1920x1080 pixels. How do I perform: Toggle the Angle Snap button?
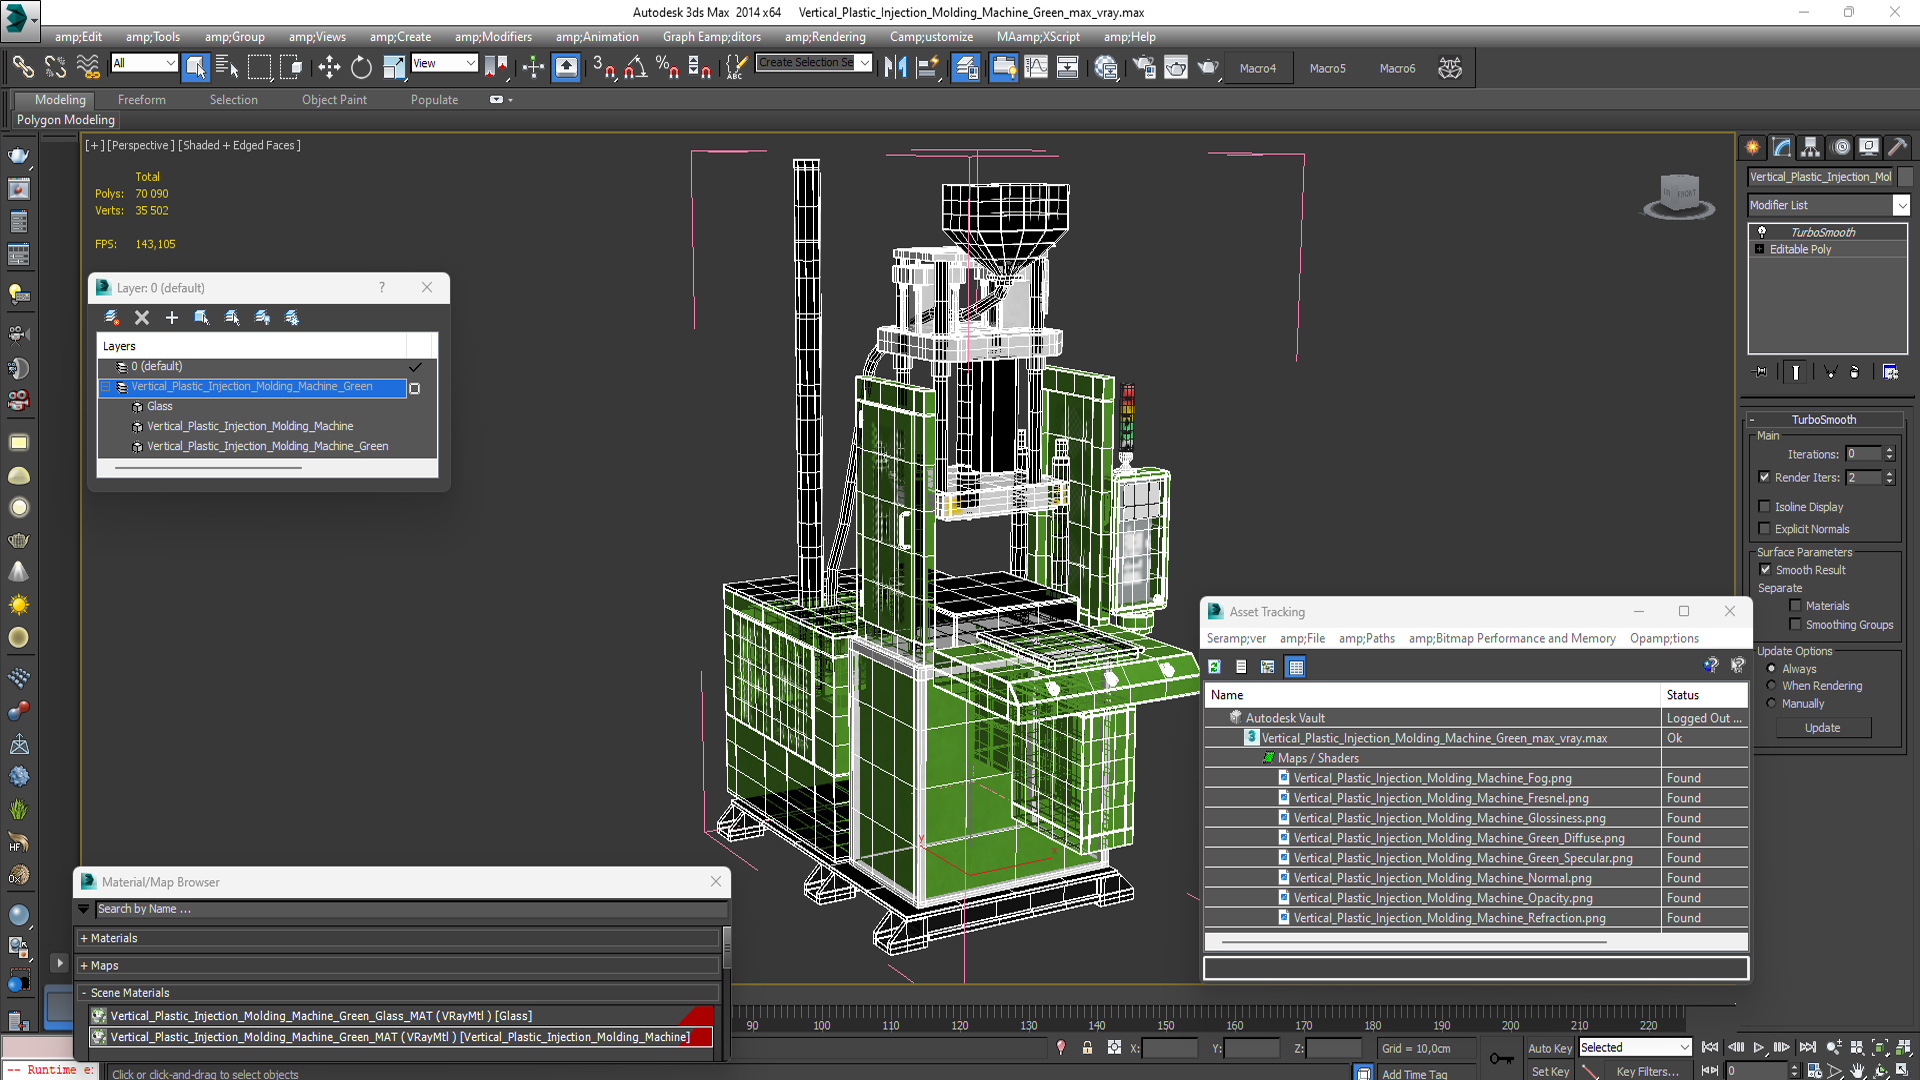pos(635,67)
